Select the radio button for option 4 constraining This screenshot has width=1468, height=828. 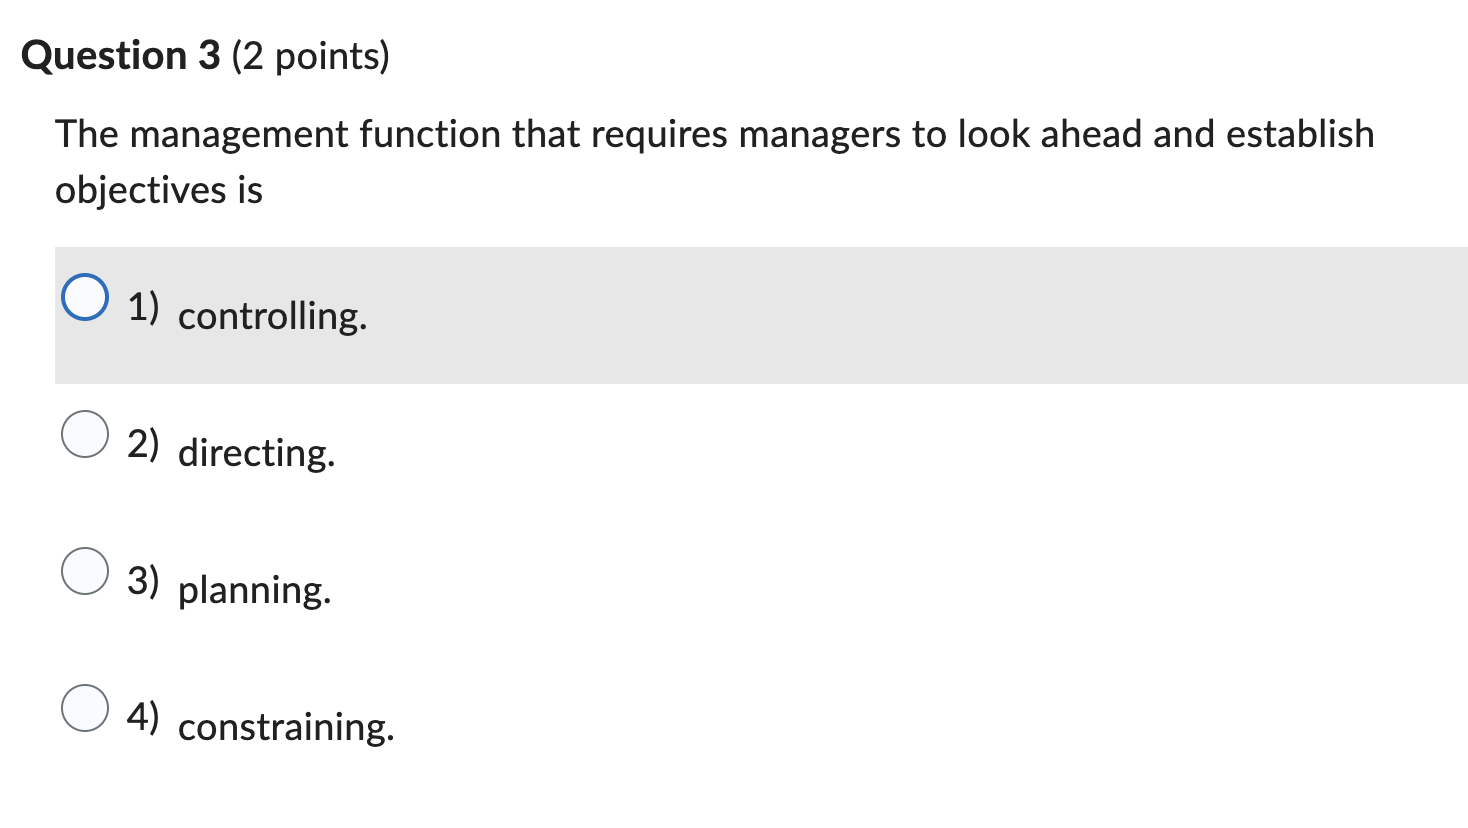(x=86, y=708)
